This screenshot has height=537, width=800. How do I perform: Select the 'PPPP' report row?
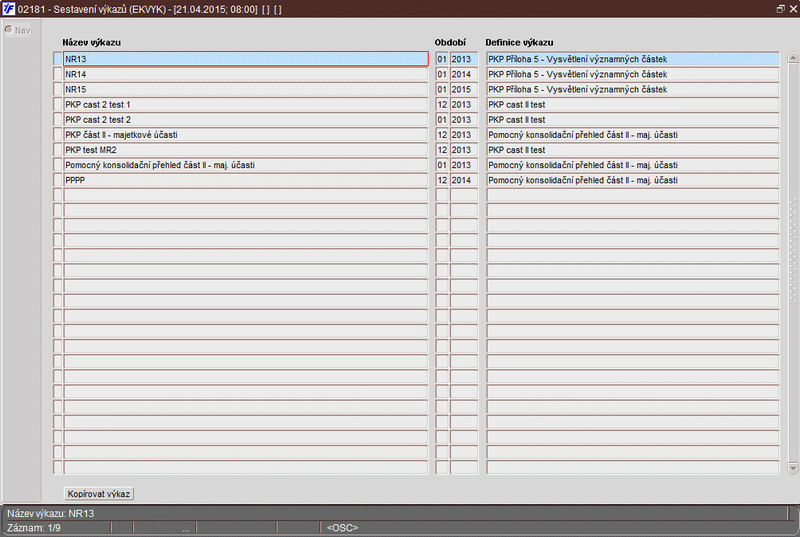click(x=245, y=180)
